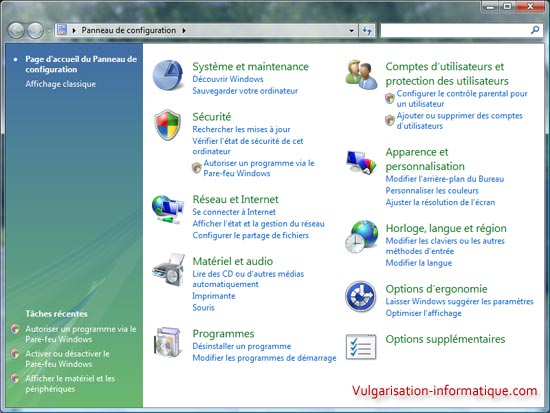Open the Système et maintenance pie chart icon
The height and width of the screenshot is (413, 550).
coord(168,75)
